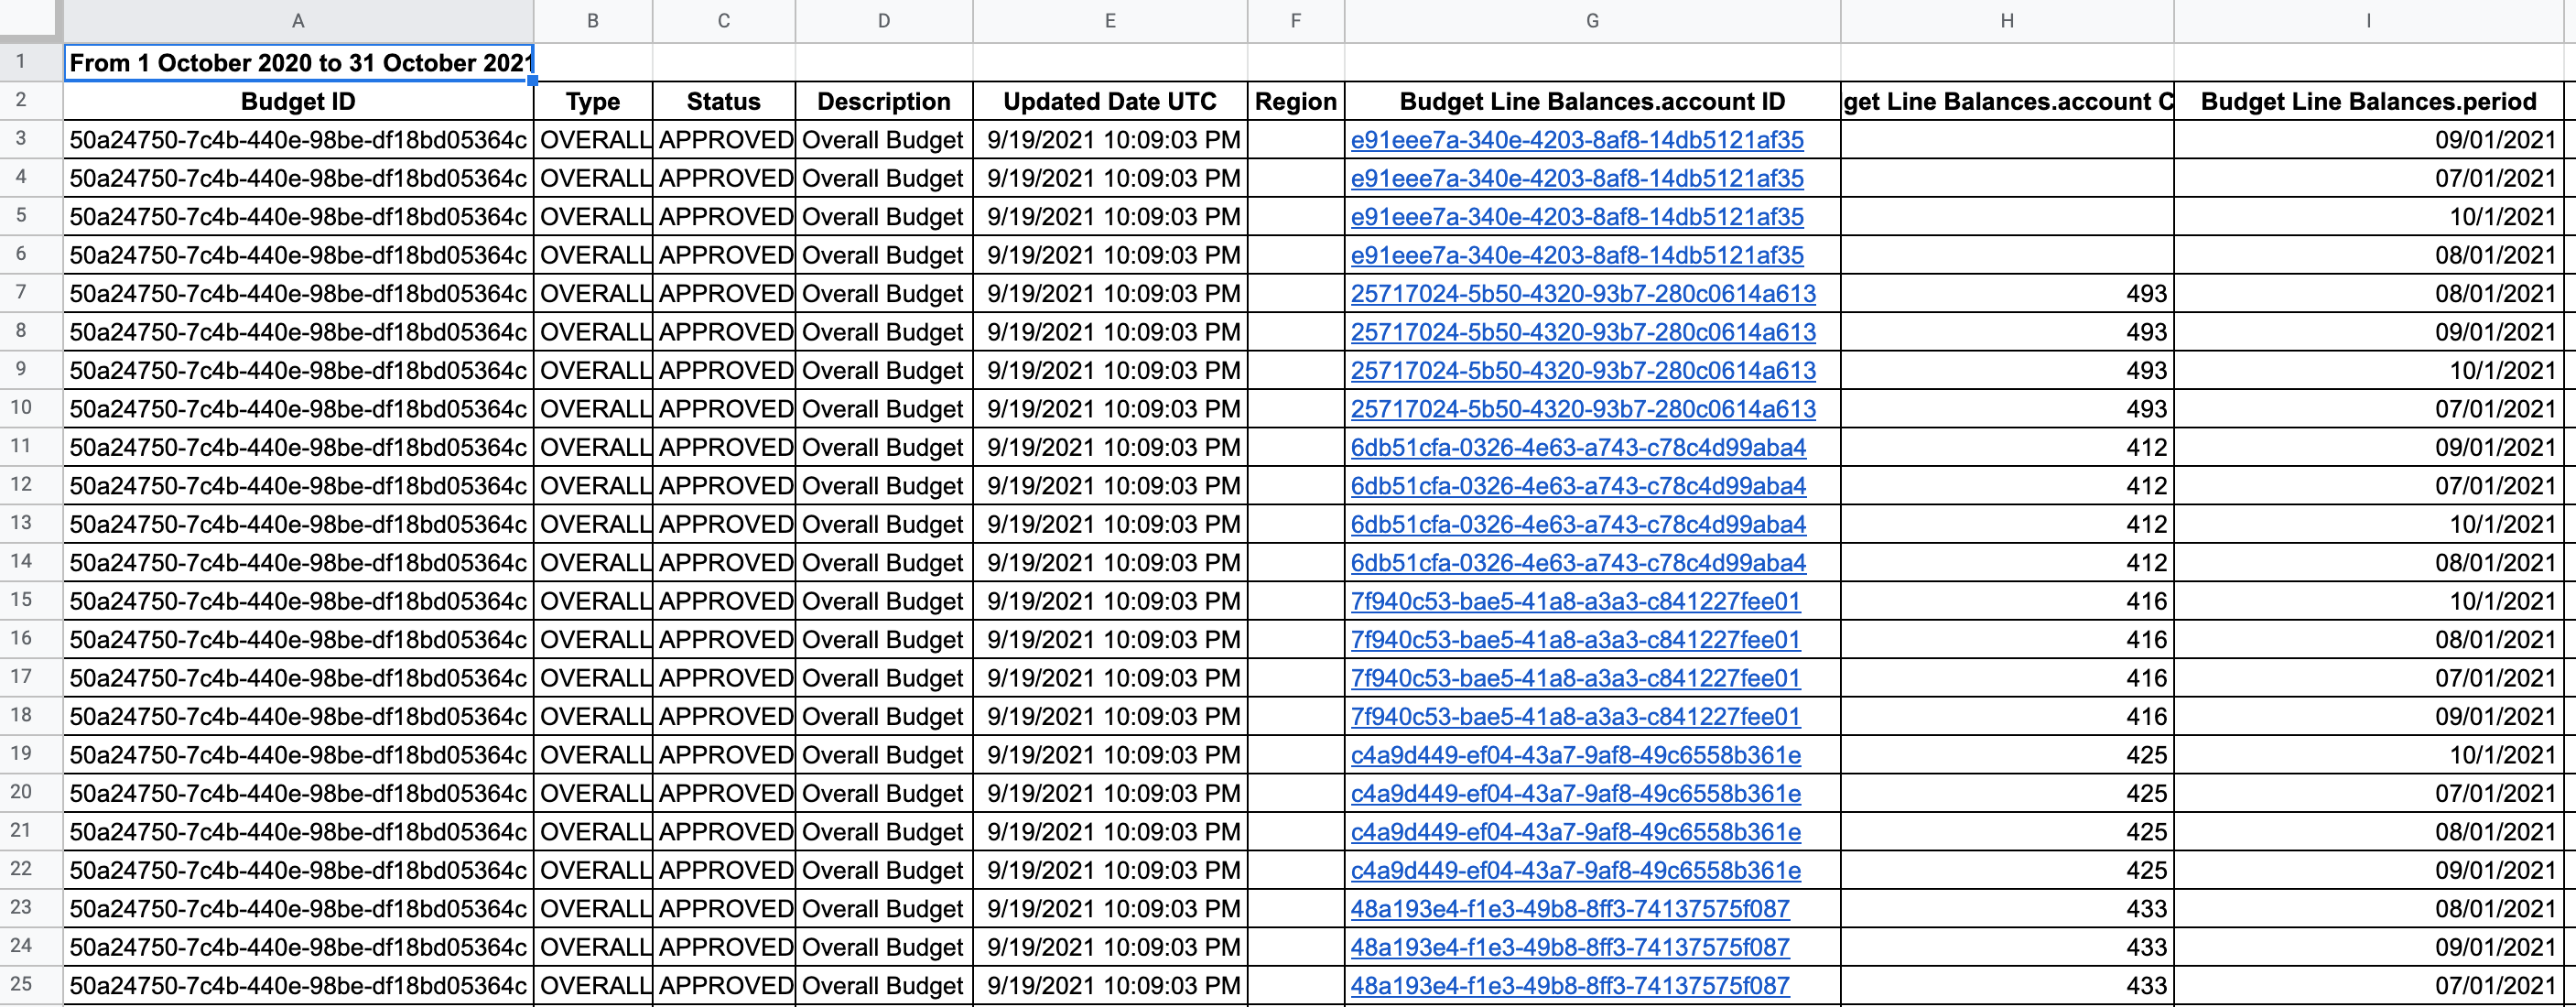Image resolution: width=2576 pixels, height=1007 pixels.
Task: Open account link 6db51cfa in row 11
Action: point(1578,447)
